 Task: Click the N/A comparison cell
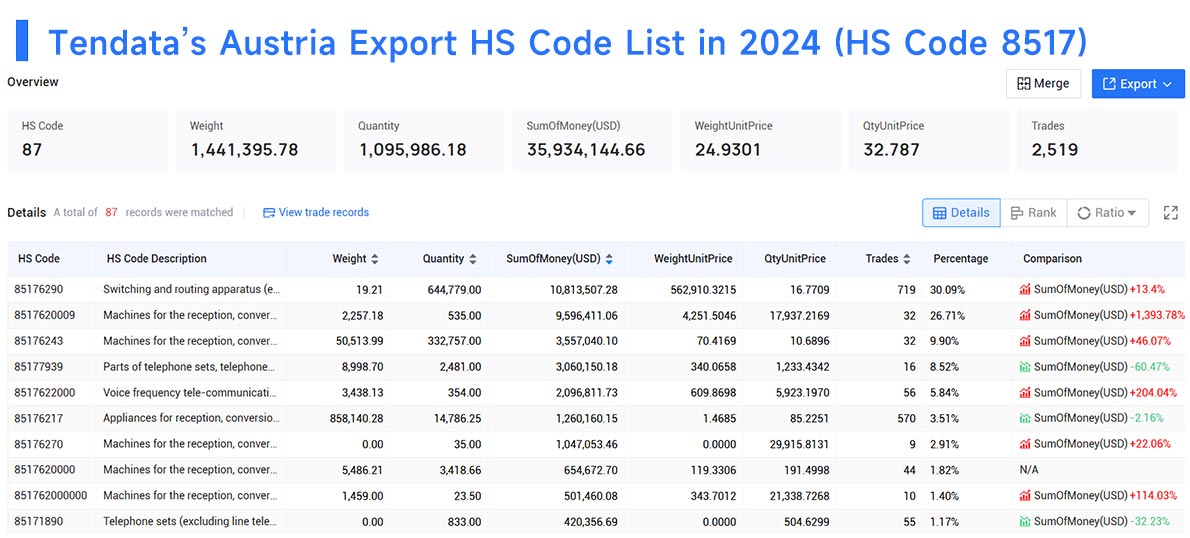pos(1029,470)
